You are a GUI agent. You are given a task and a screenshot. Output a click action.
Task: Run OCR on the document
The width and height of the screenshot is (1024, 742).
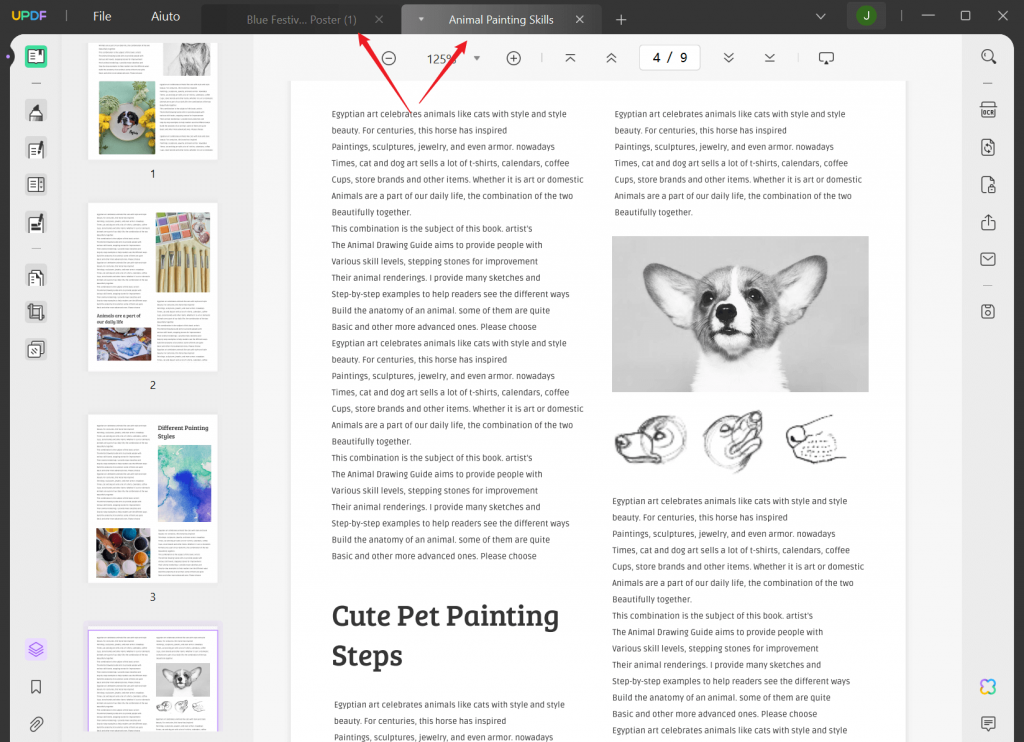pos(988,109)
